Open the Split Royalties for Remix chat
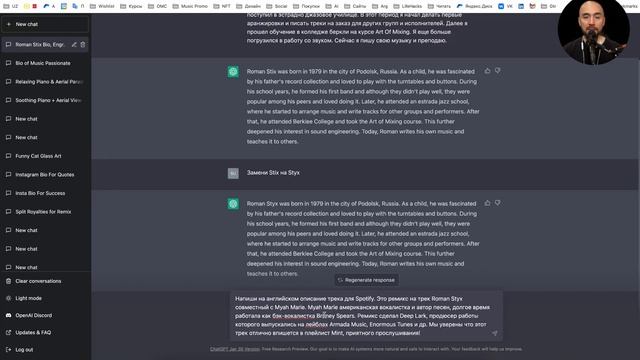This screenshot has height=360, width=640. (x=45, y=212)
